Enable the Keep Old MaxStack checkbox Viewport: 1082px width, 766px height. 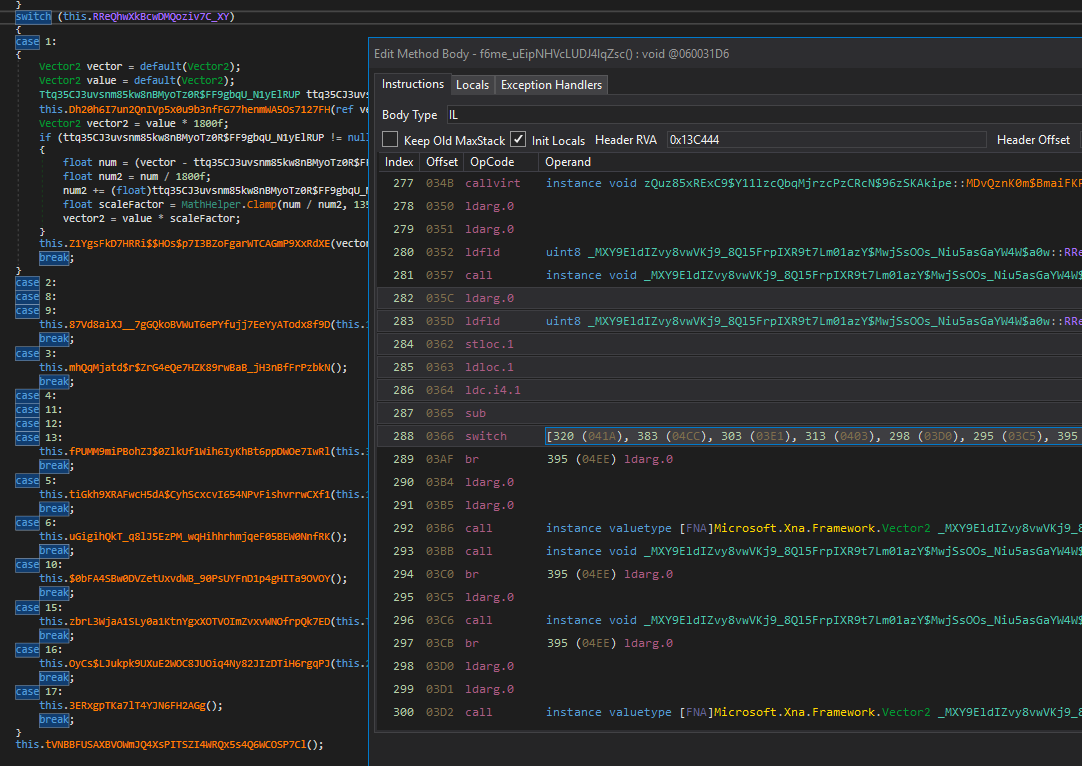point(391,140)
